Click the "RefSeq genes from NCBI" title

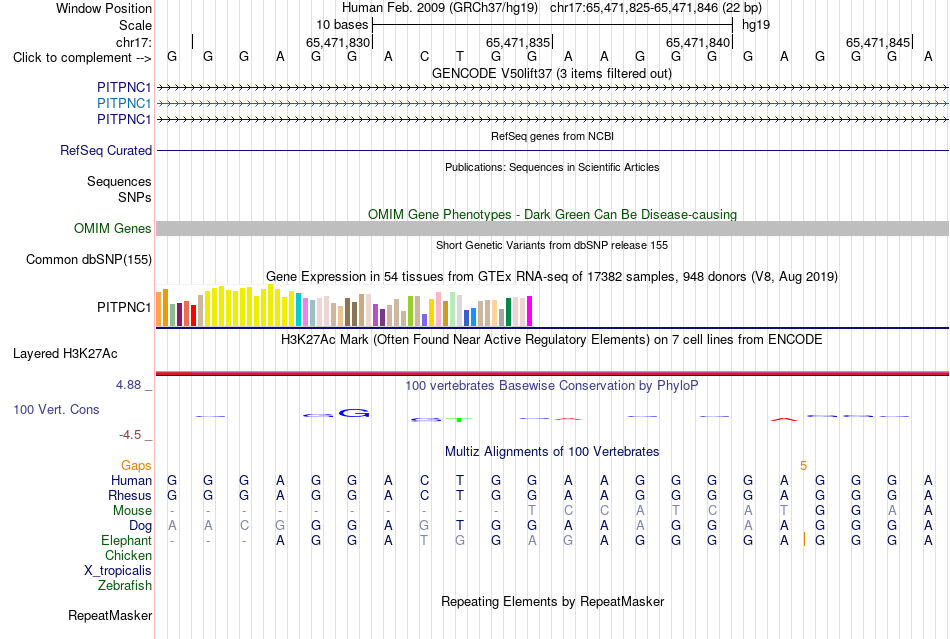coord(552,136)
